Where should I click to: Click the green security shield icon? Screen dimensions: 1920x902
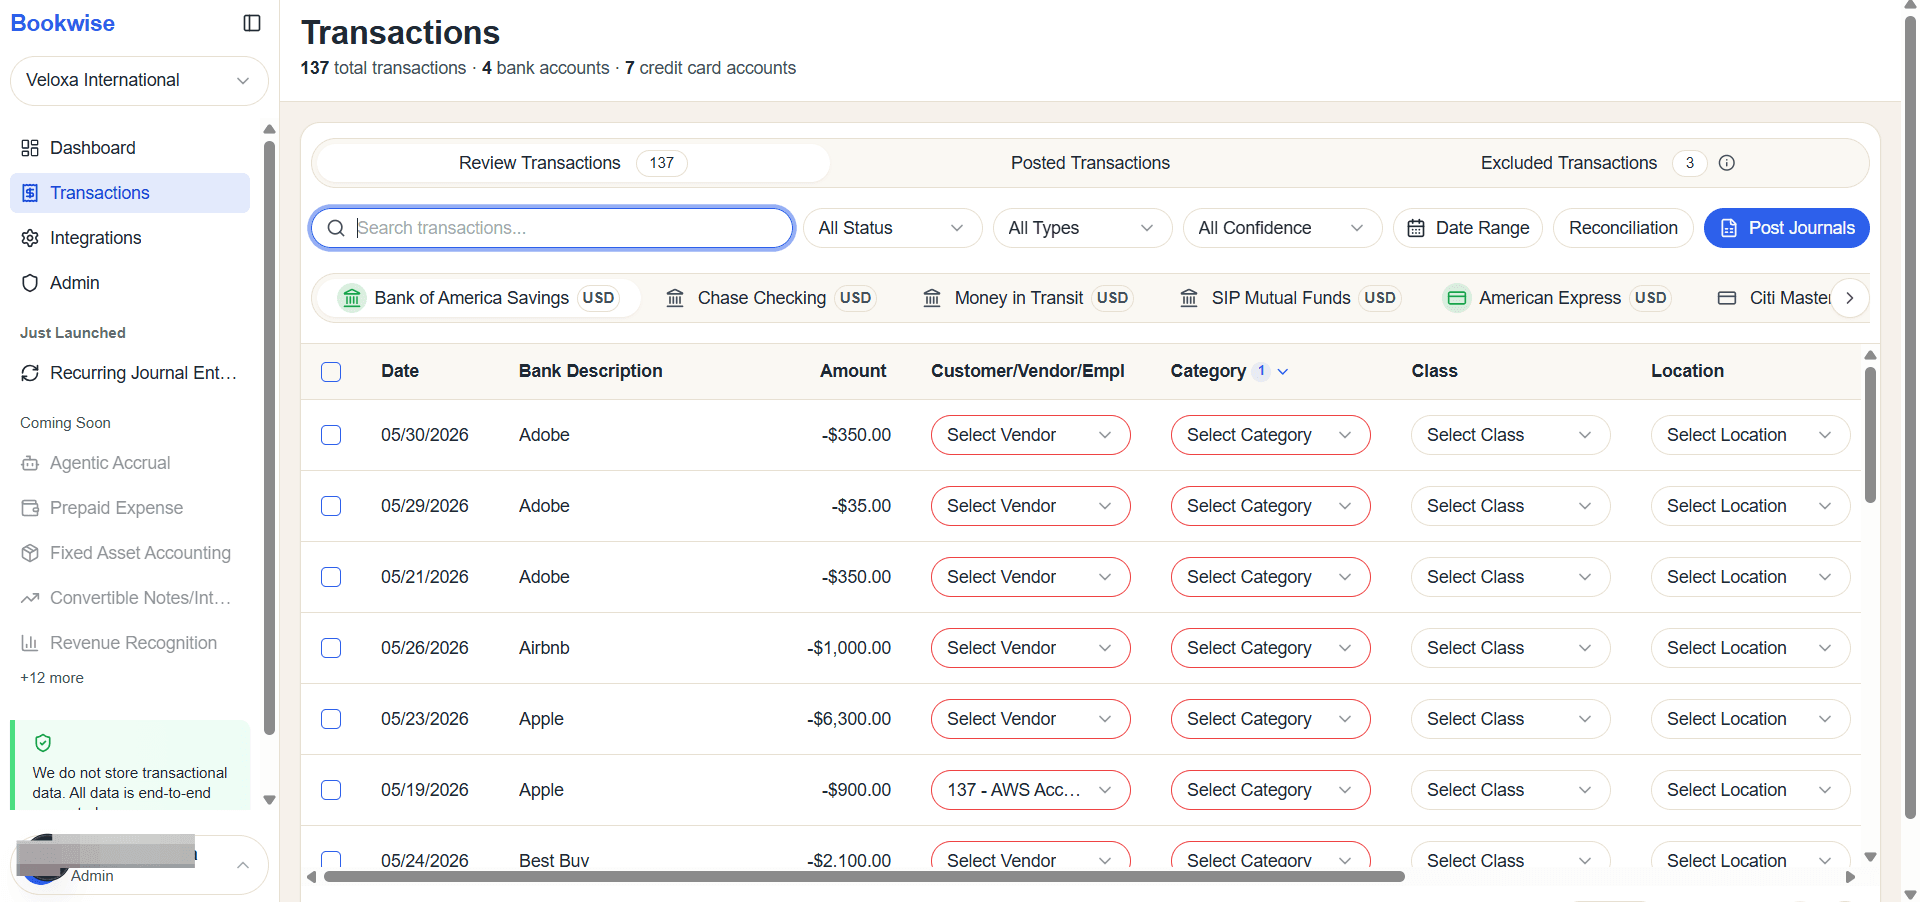[43, 743]
